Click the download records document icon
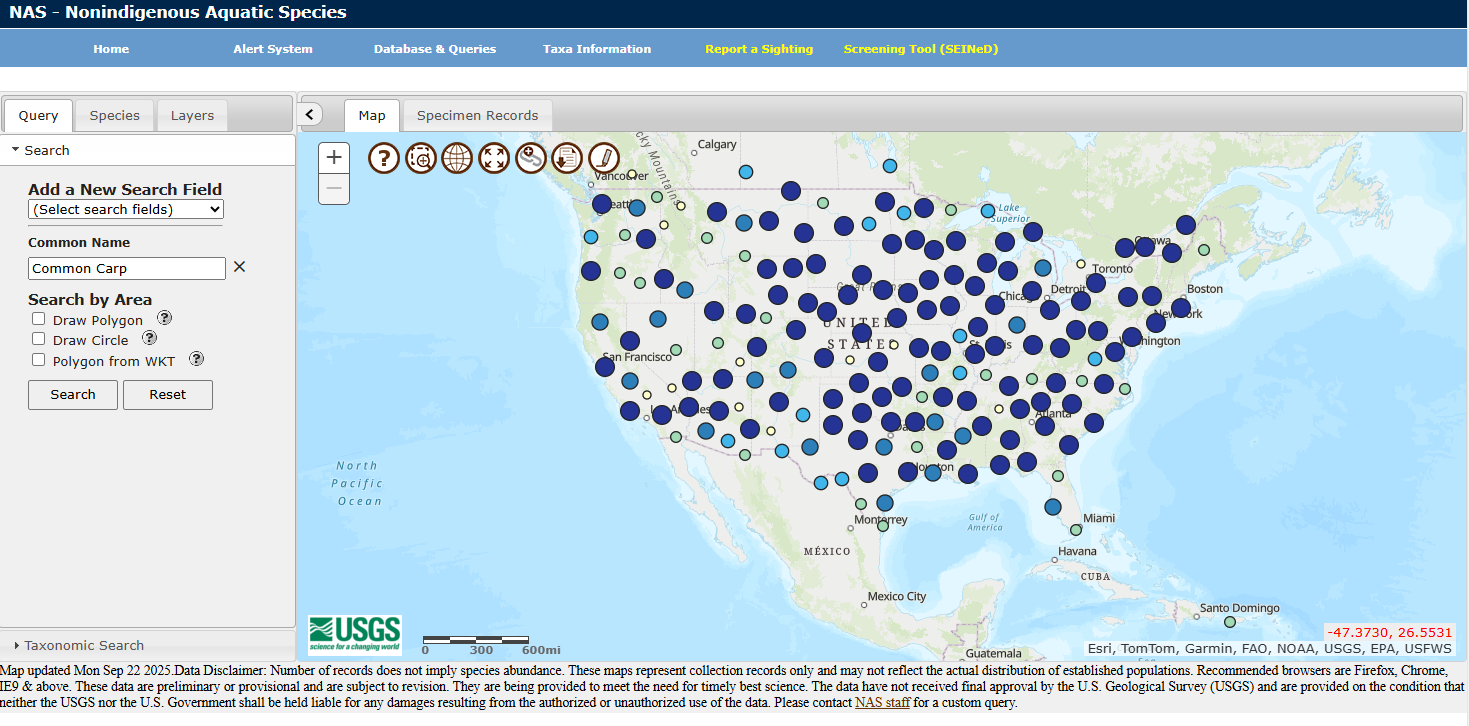The width and height of the screenshot is (1469, 726). 567,158
